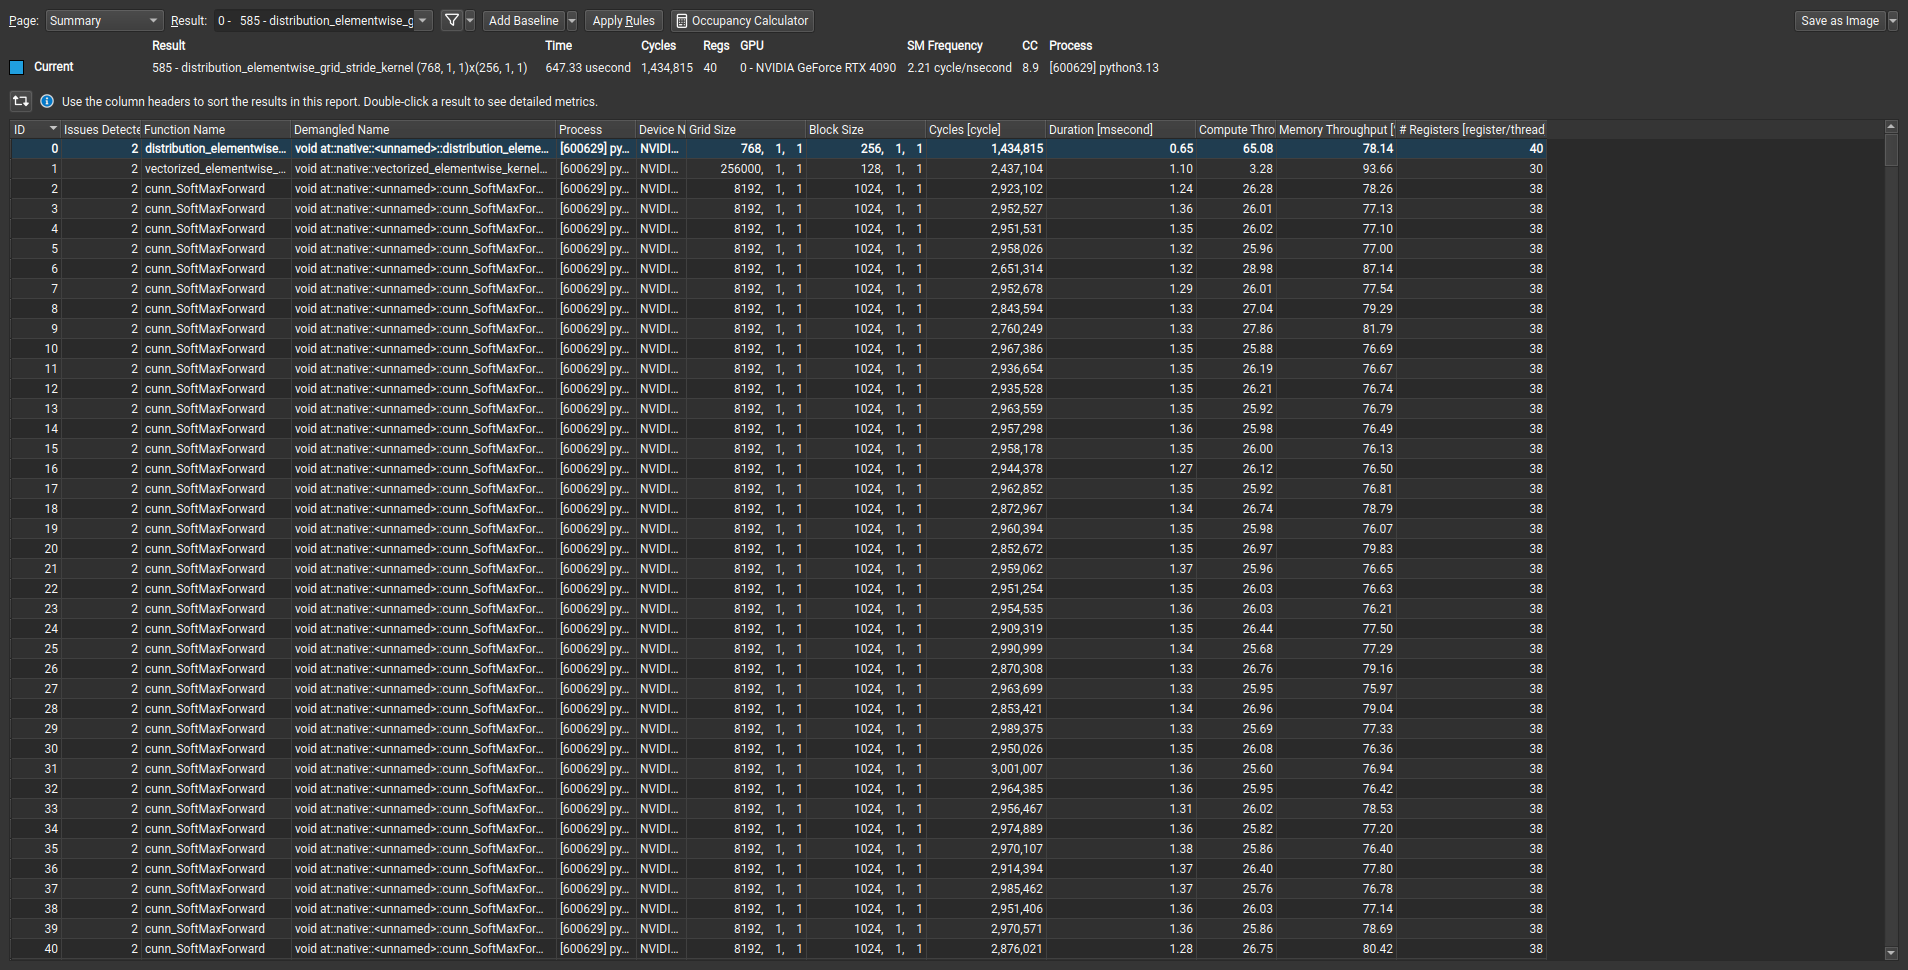This screenshot has height=970, width=1908.
Task: Click the filter funnel icon
Action: point(451,20)
